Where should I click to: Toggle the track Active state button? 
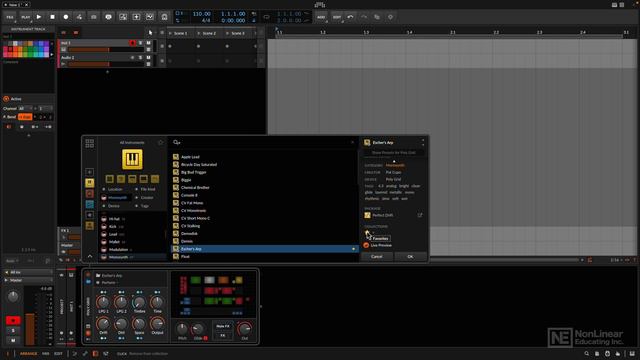(6, 99)
